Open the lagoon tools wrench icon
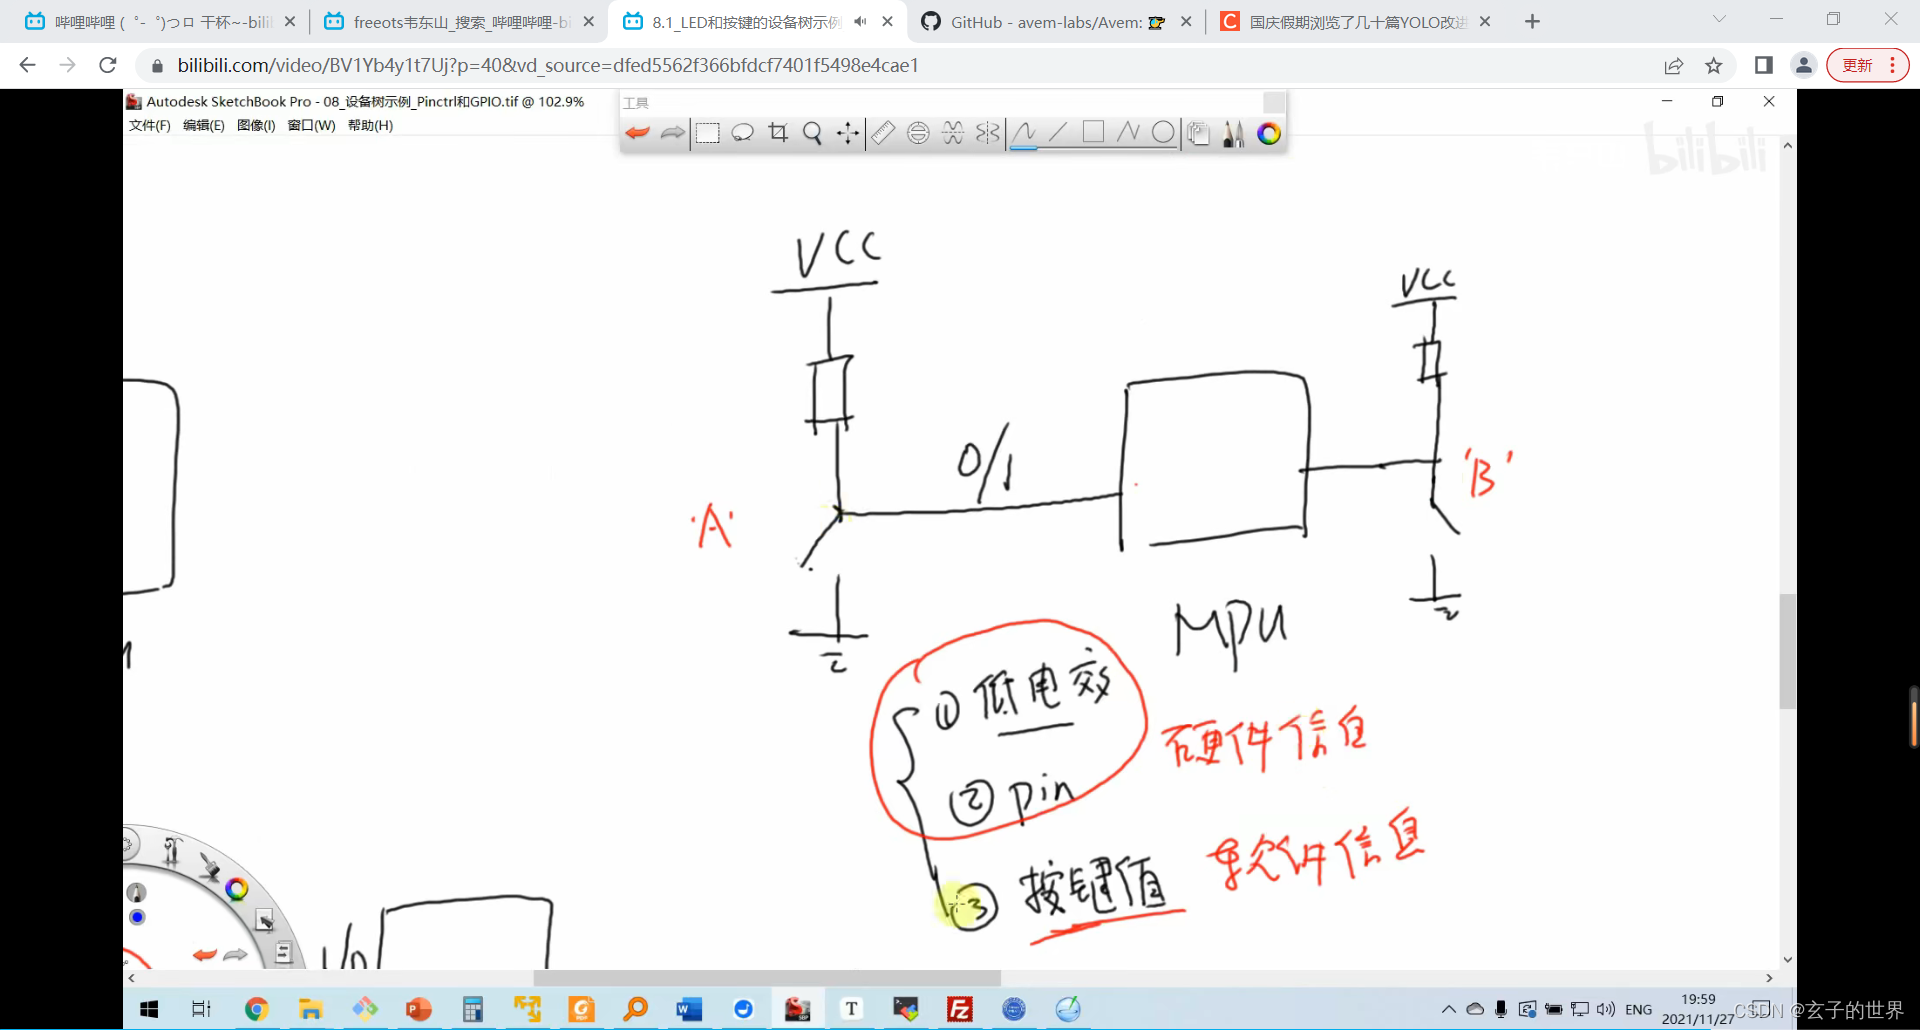 (x=172, y=850)
